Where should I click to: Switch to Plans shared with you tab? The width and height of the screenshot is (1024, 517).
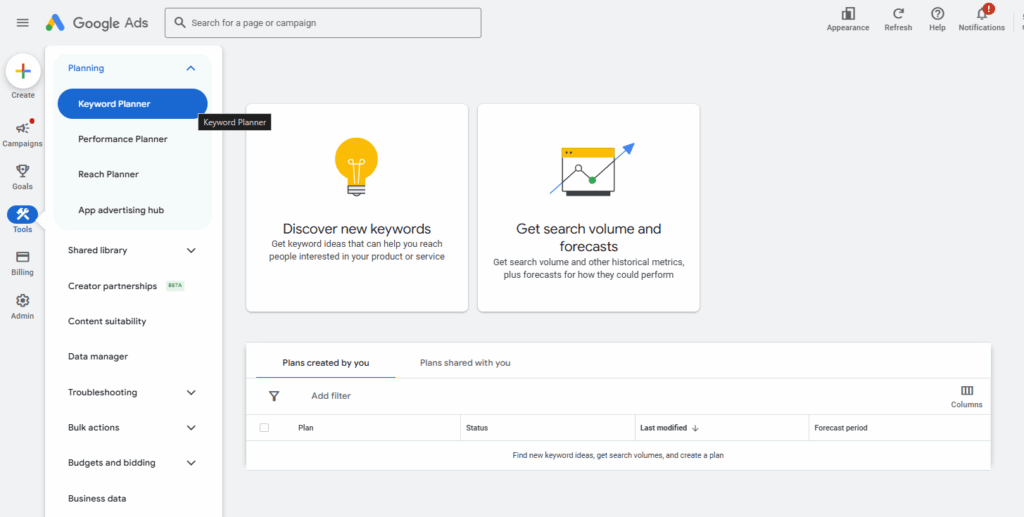[x=465, y=363]
